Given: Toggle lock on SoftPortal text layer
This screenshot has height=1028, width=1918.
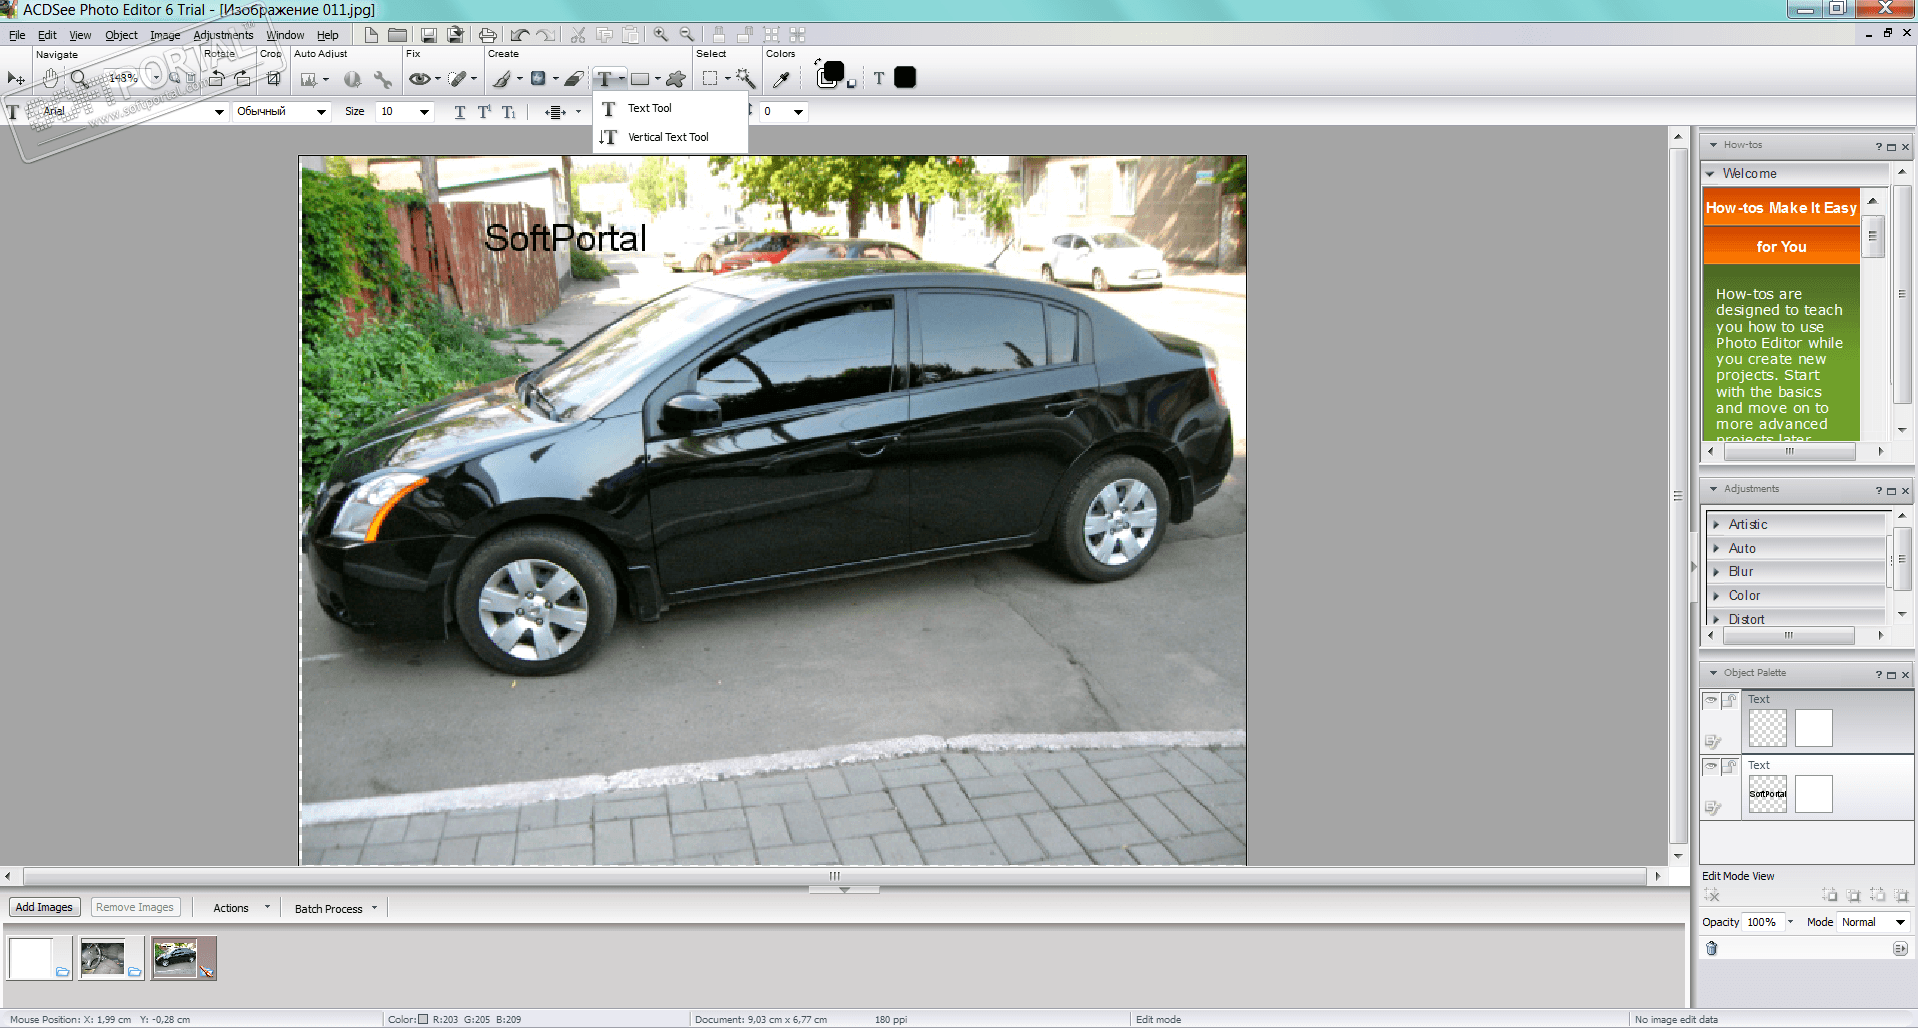Looking at the screenshot, I should [1729, 766].
